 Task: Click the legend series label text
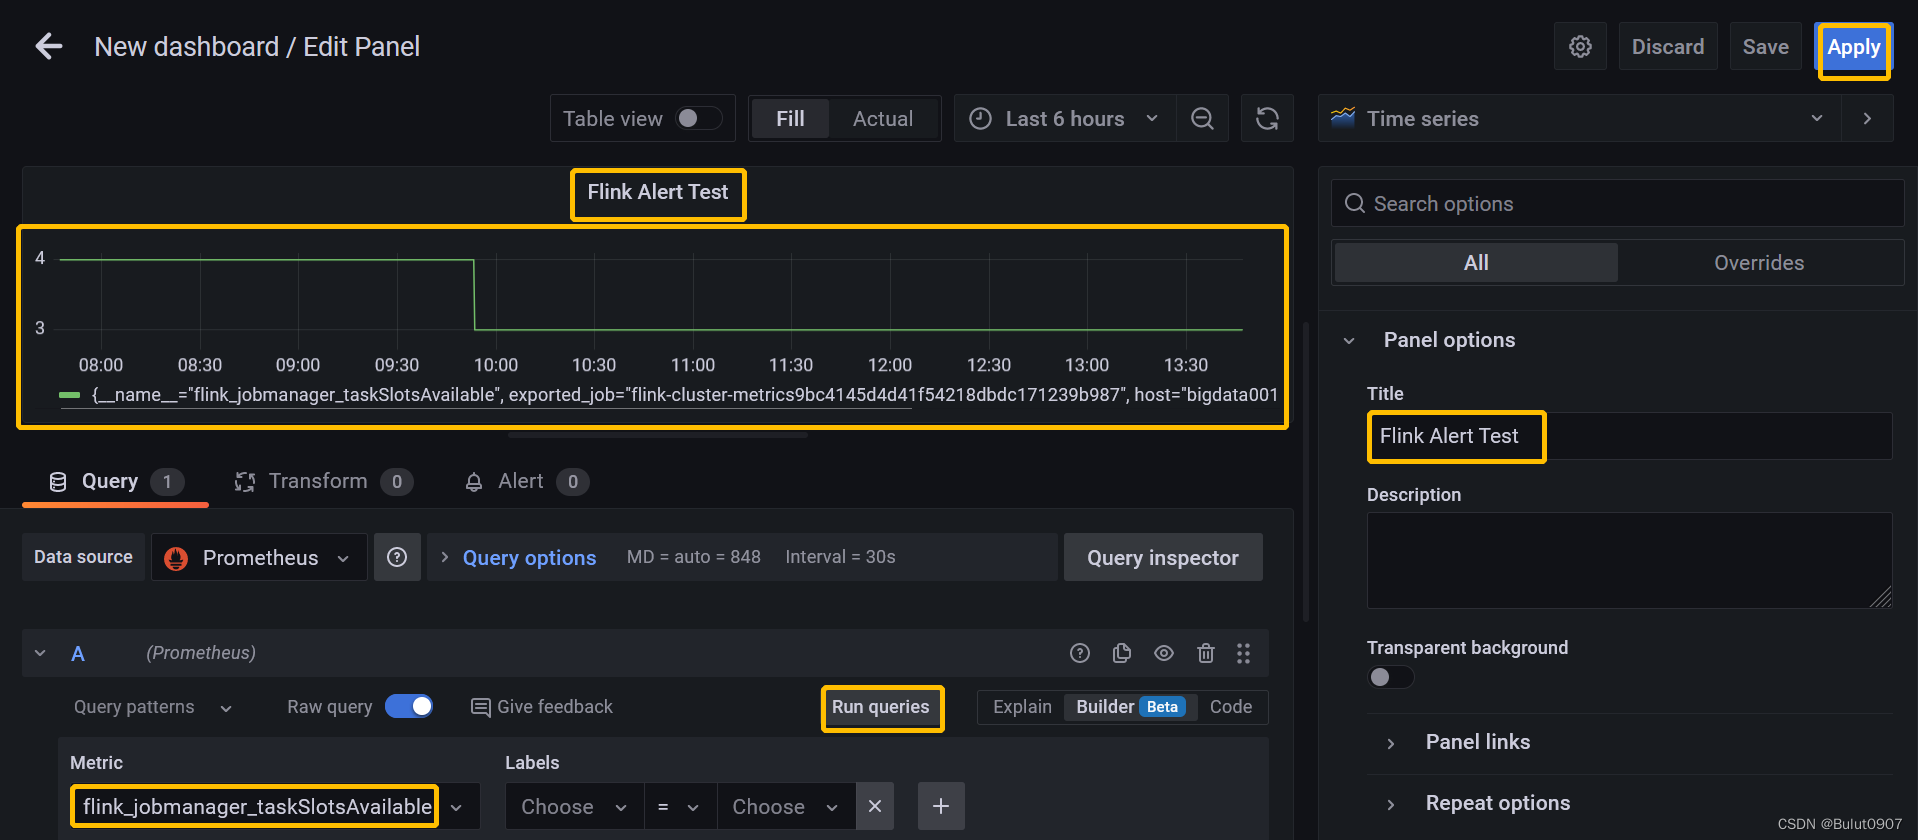(x=685, y=395)
